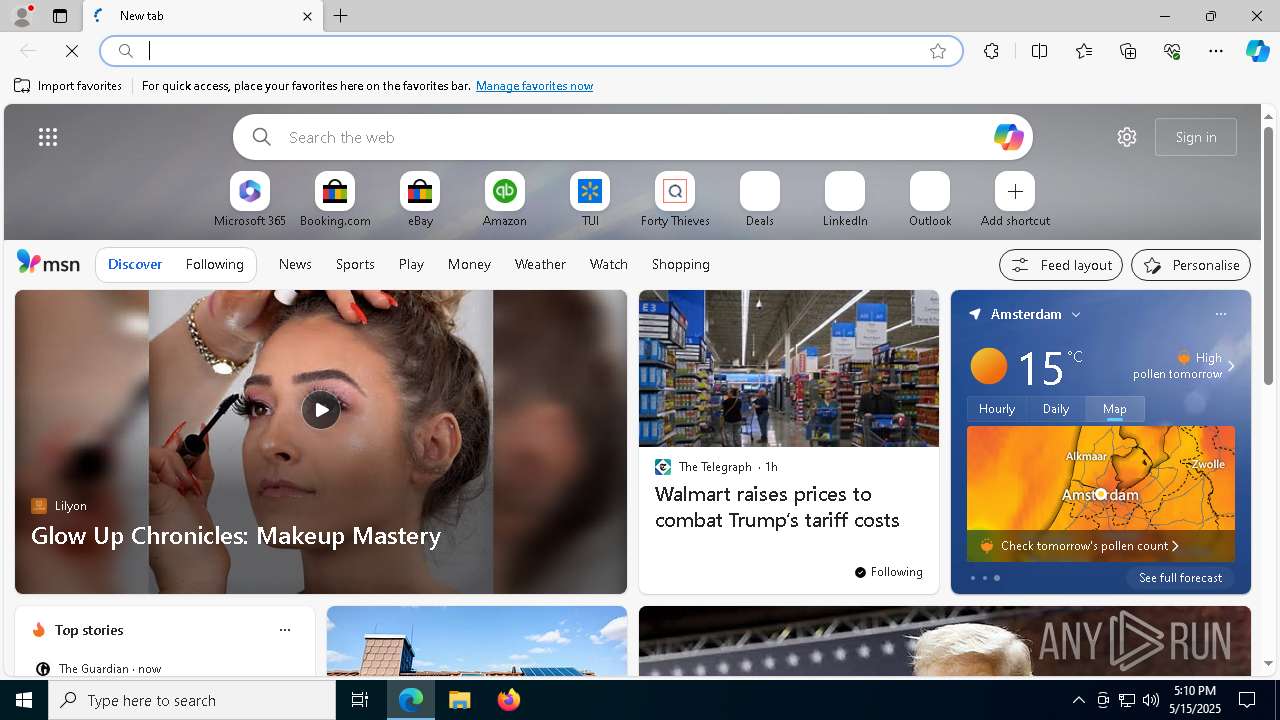Open File Explorer from taskbar
This screenshot has width=1280, height=720.
[460, 700]
